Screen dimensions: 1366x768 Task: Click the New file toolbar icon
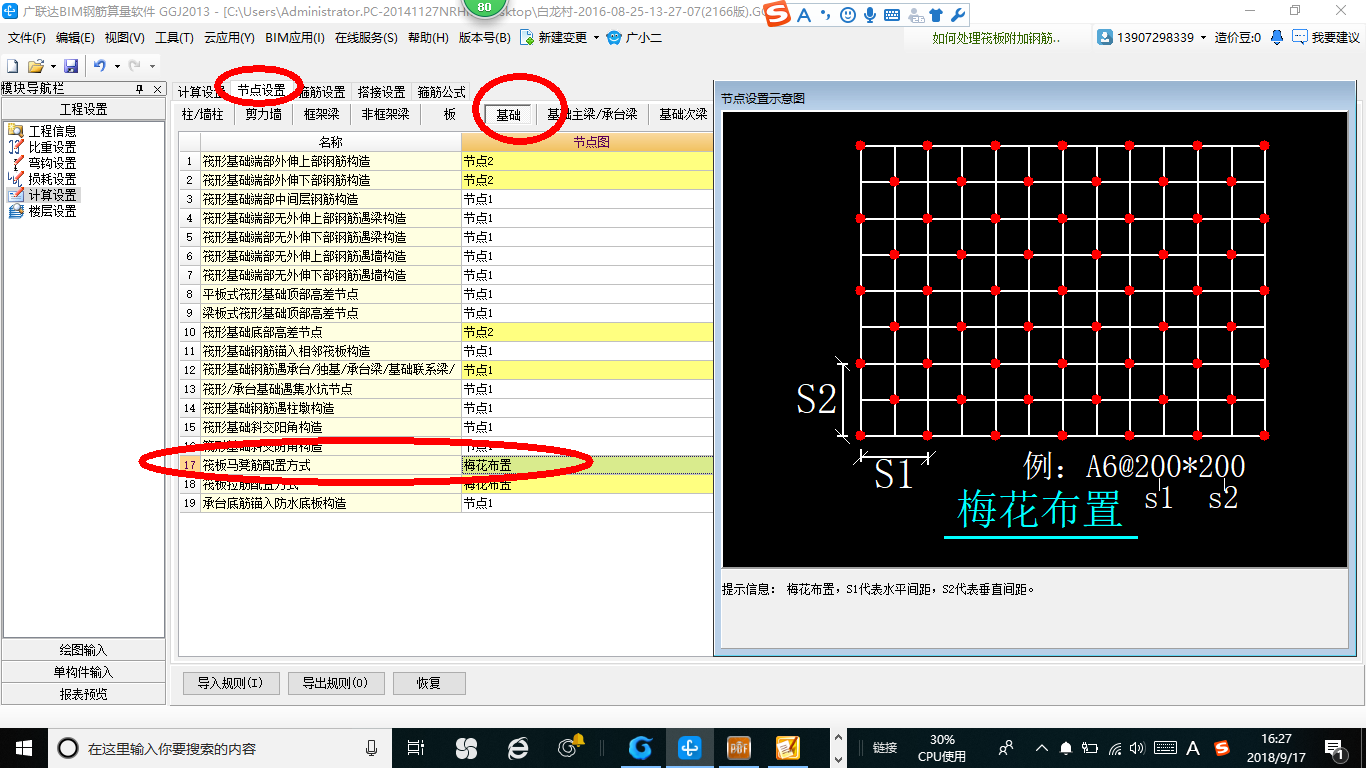13,65
